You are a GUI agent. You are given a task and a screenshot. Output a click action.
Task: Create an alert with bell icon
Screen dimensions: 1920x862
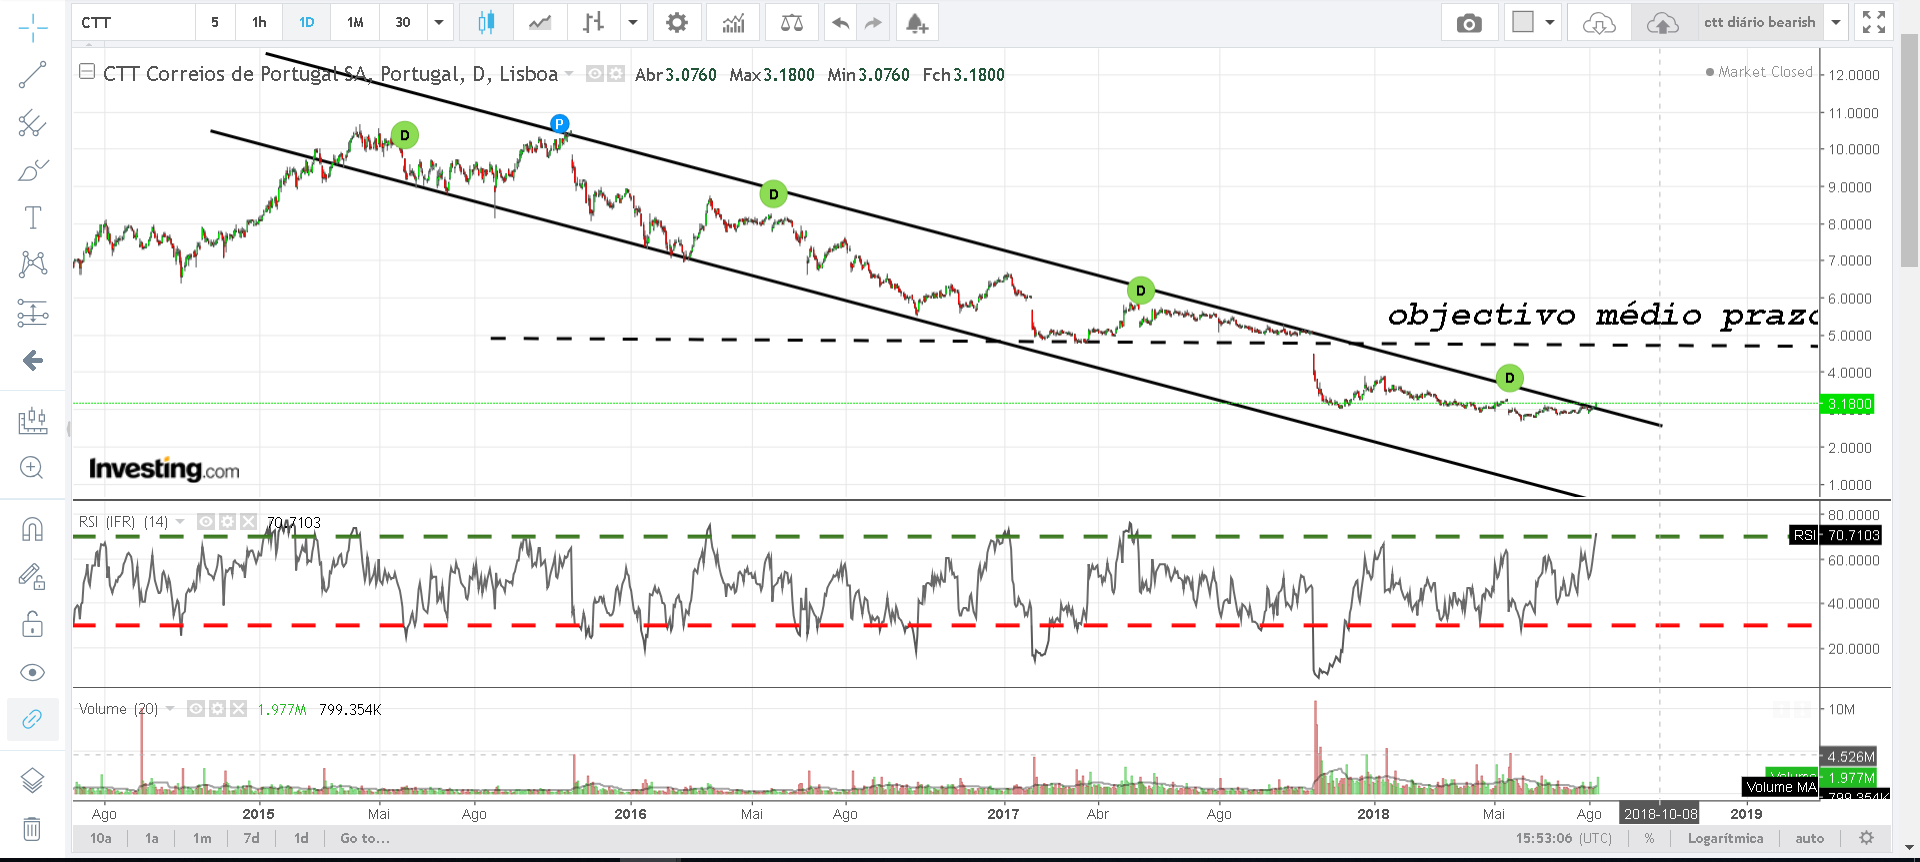point(917,22)
